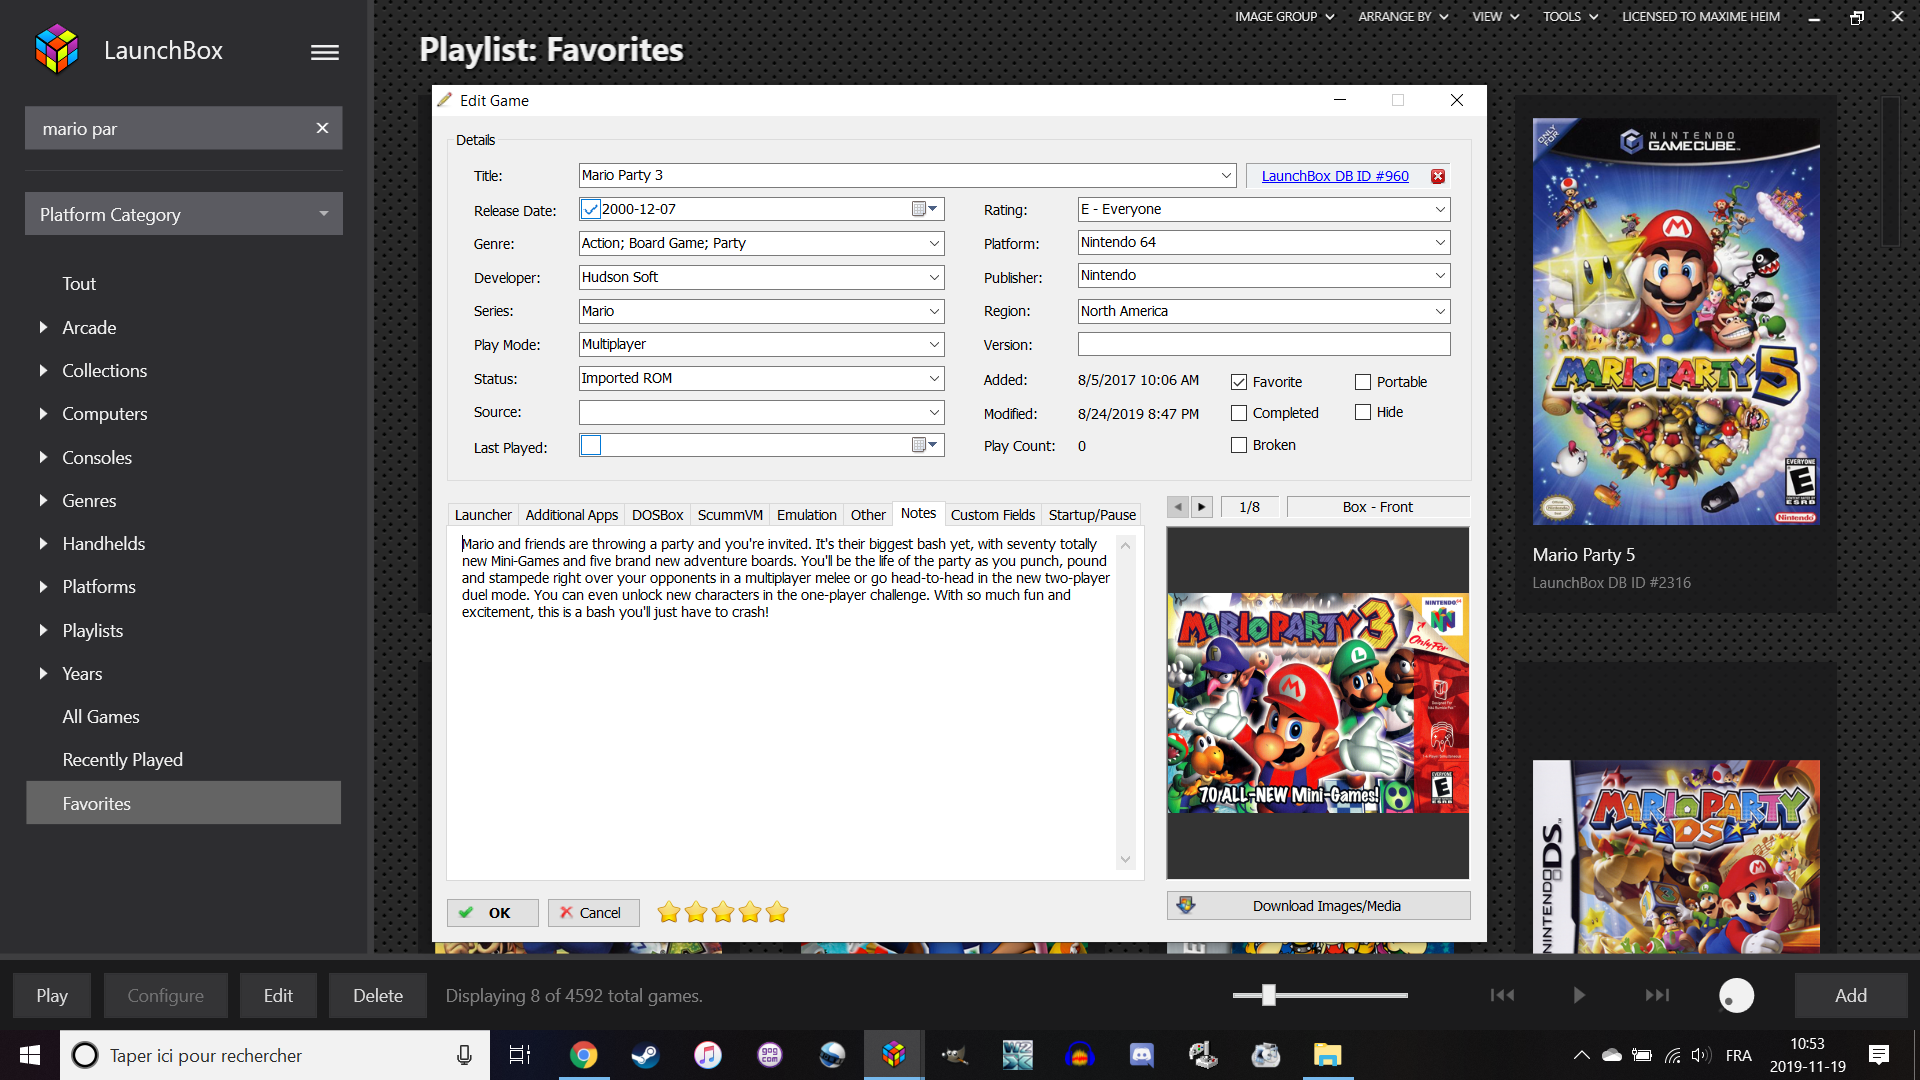Click OK in Edit Game dialog

(x=492, y=912)
